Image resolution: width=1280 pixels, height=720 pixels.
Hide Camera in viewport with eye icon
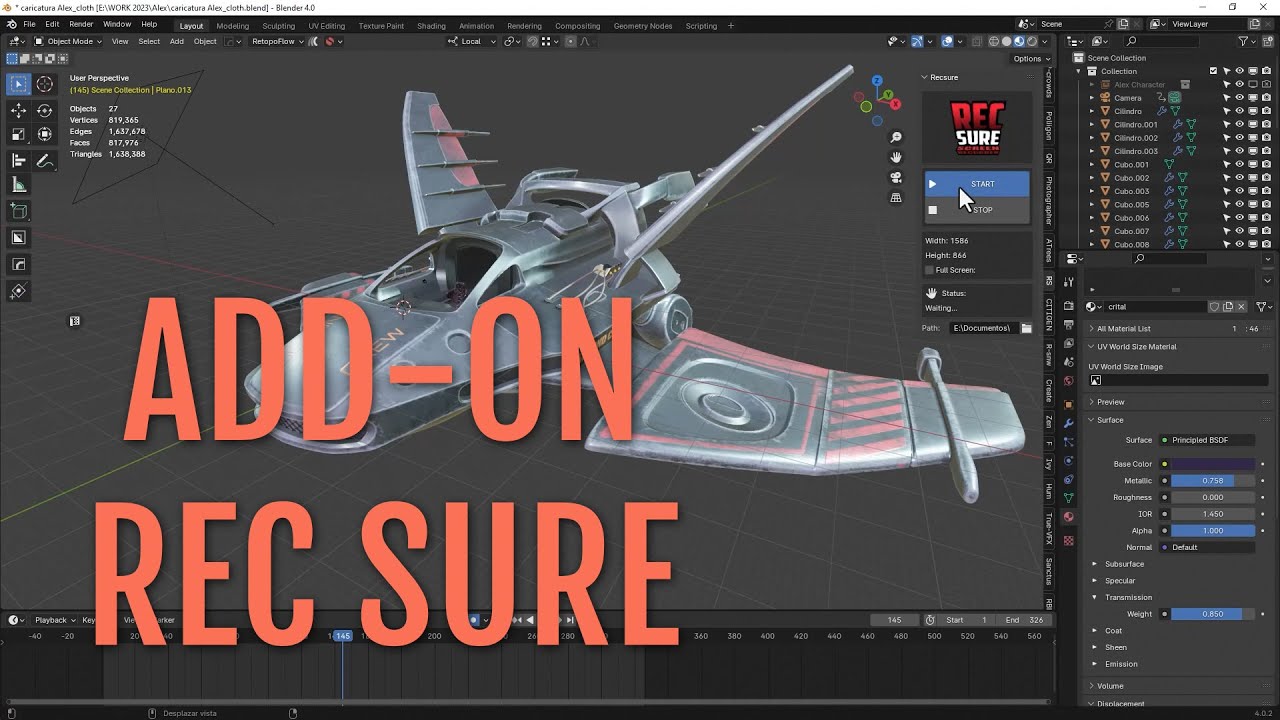[x=1239, y=98]
